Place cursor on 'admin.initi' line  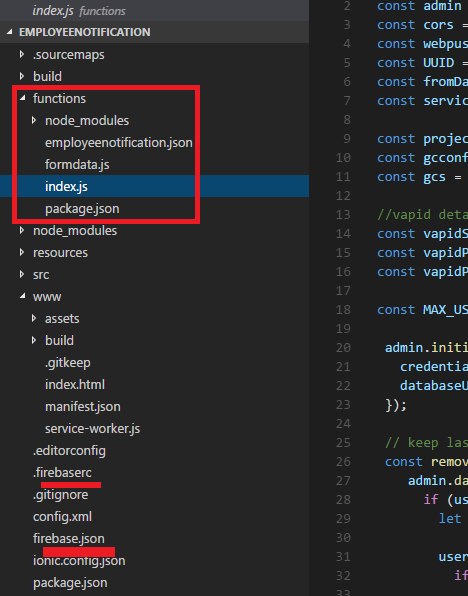426,348
